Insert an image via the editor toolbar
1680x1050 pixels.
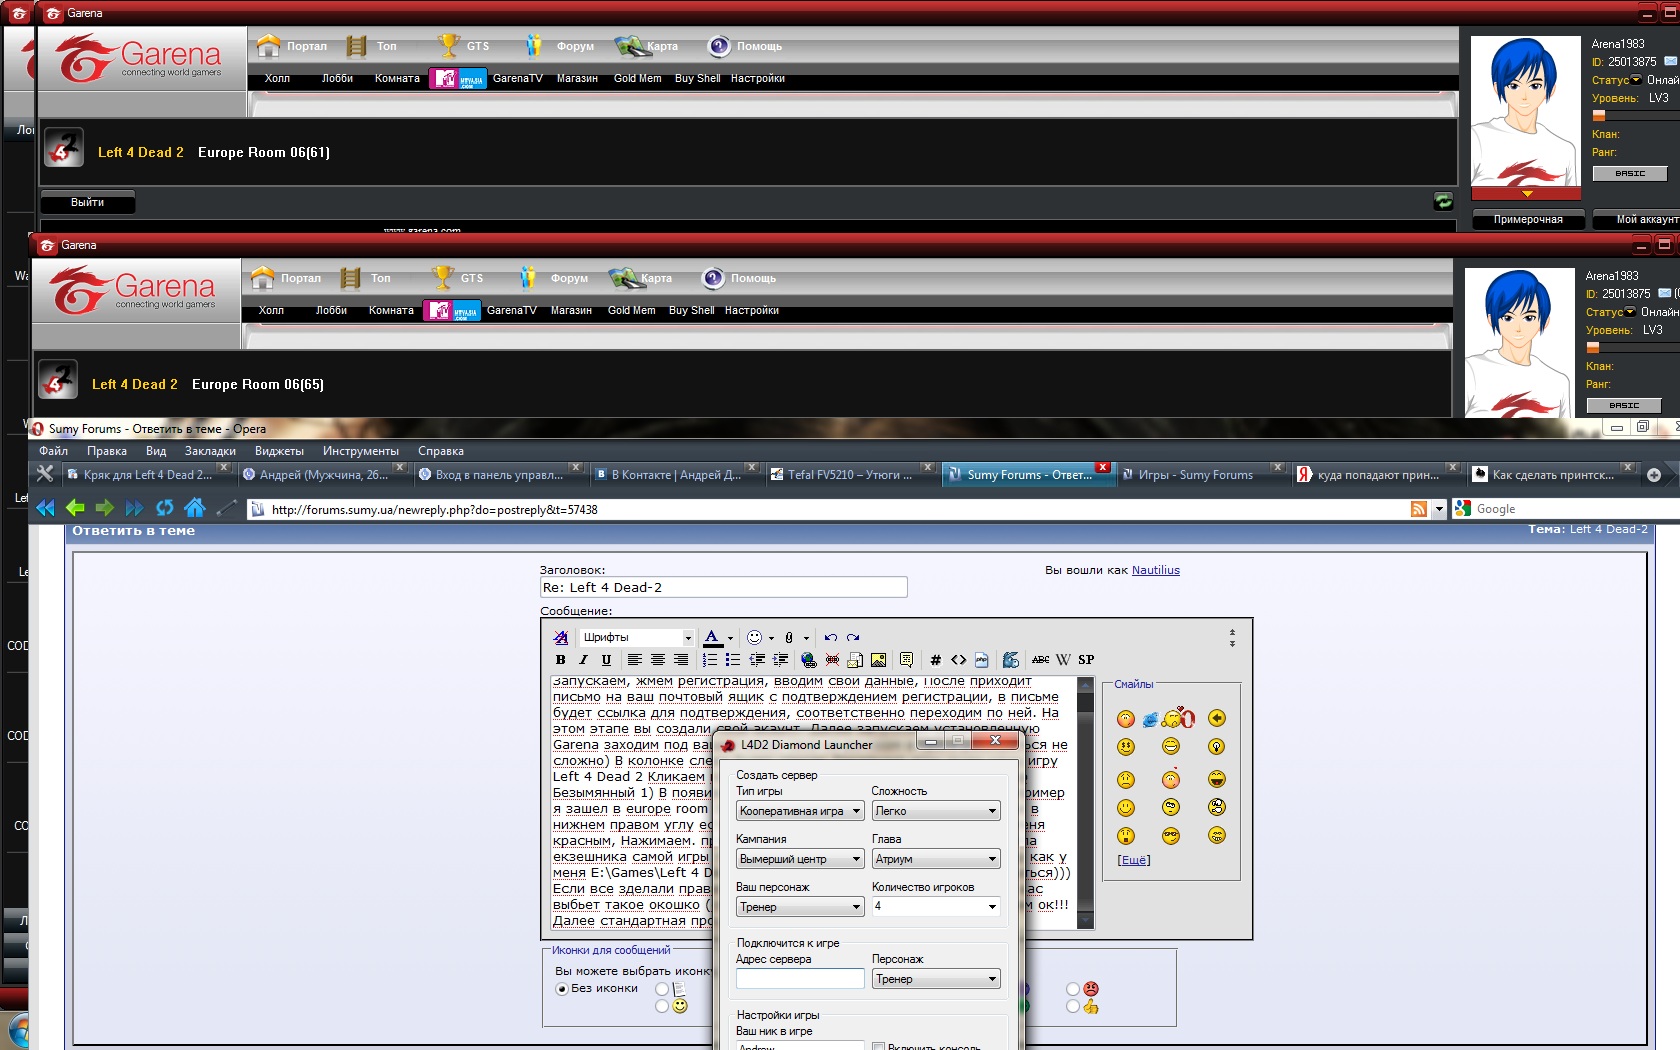coord(878,660)
